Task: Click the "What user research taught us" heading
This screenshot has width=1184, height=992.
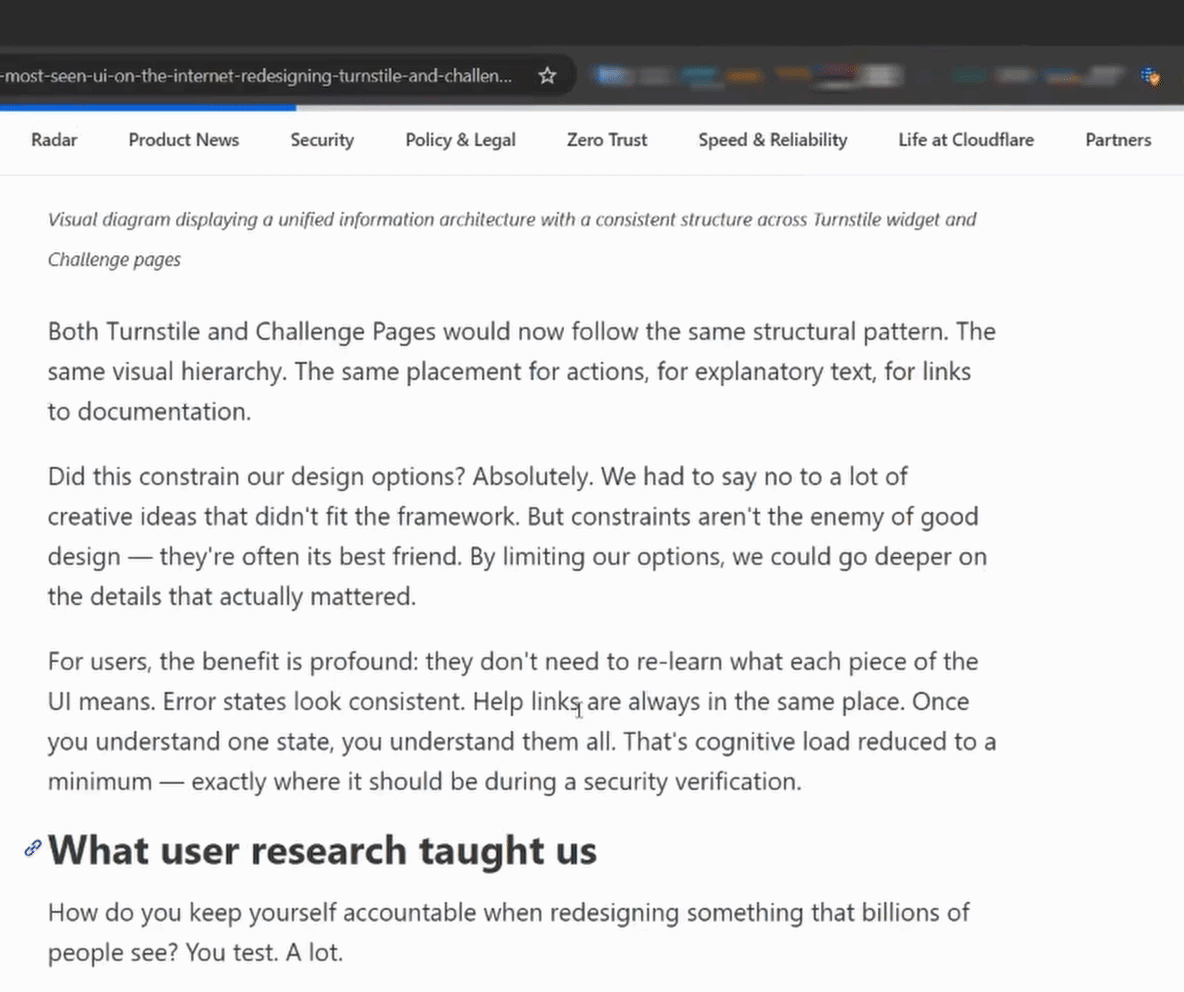Action: click(x=322, y=850)
